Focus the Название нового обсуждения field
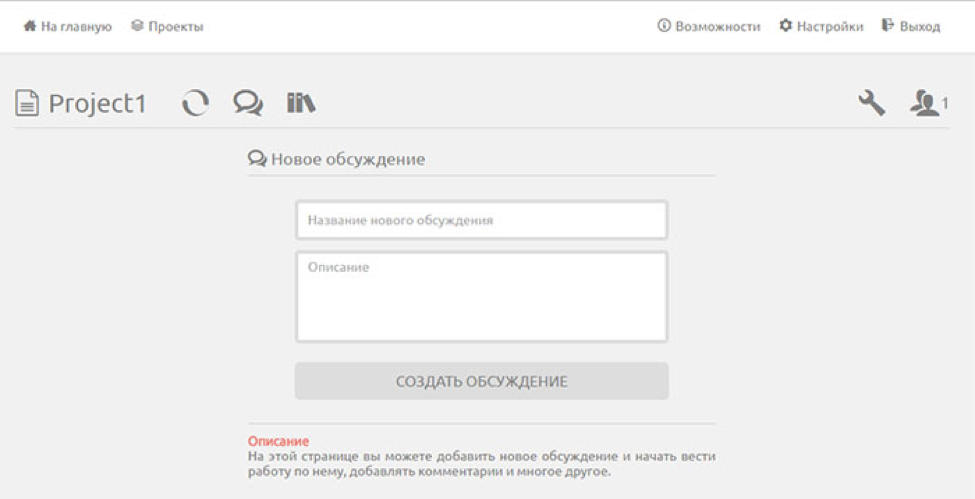975x499 pixels. (481, 220)
